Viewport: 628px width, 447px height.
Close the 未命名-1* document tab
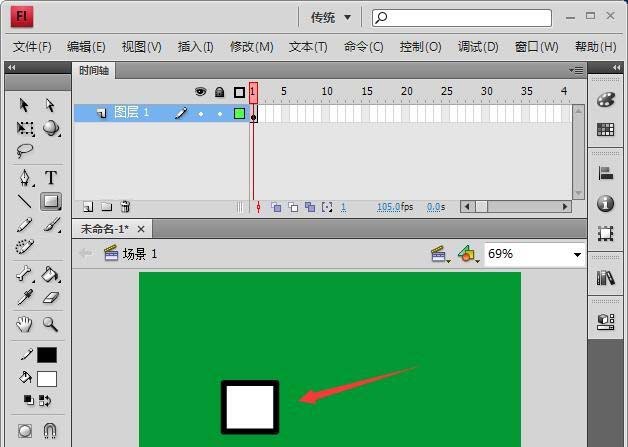coord(141,229)
